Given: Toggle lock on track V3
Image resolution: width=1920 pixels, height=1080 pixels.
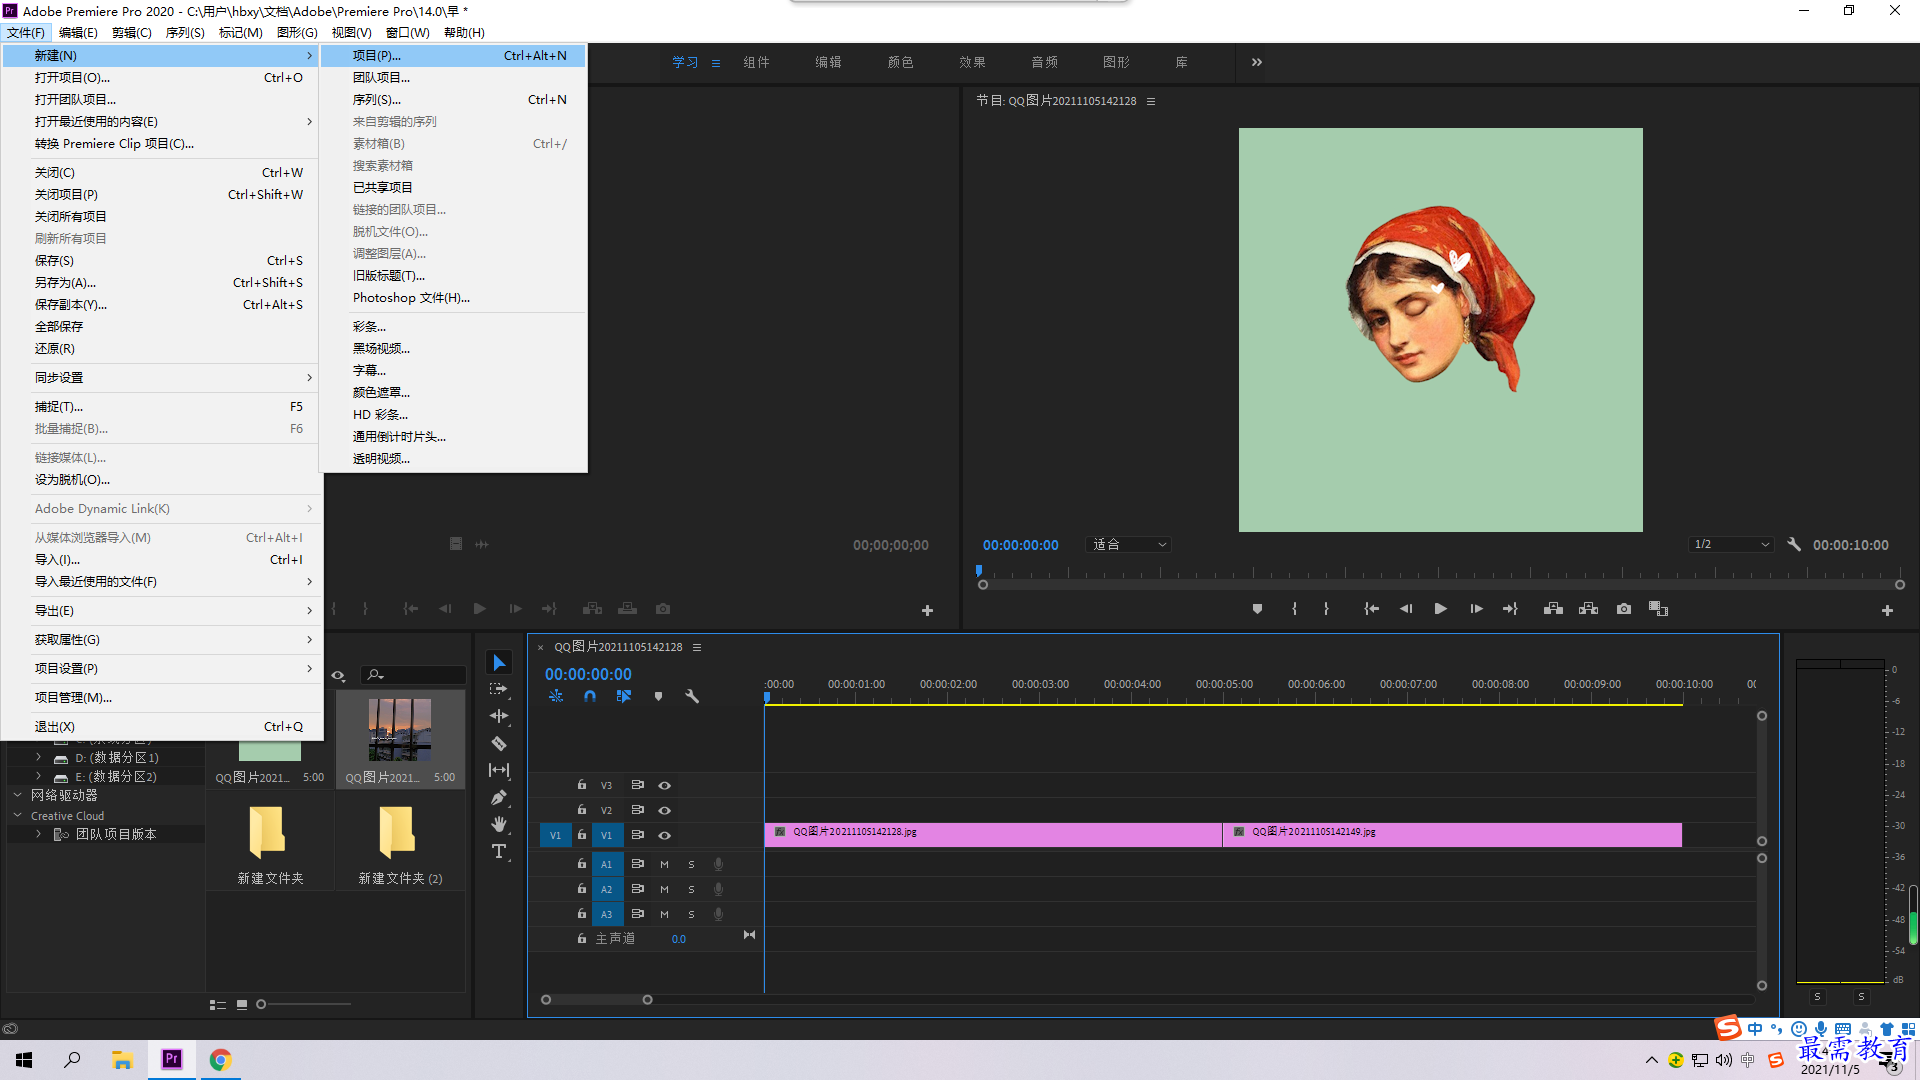Looking at the screenshot, I should coord(581,785).
